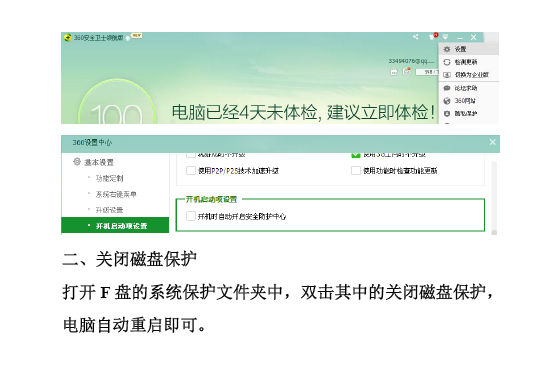Click the upgrade arrow icon beside the title

pos(128,38)
